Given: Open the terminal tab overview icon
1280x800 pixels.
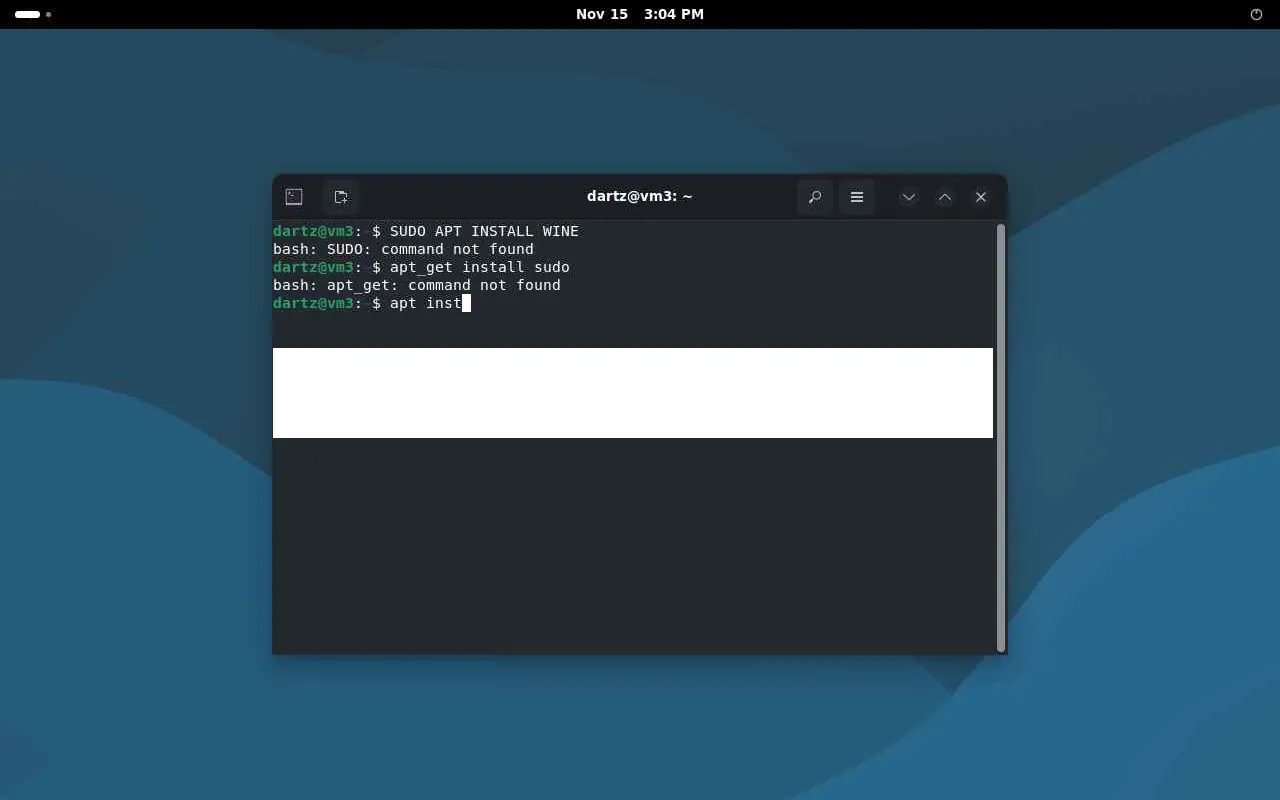Looking at the screenshot, I should coord(294,197).
